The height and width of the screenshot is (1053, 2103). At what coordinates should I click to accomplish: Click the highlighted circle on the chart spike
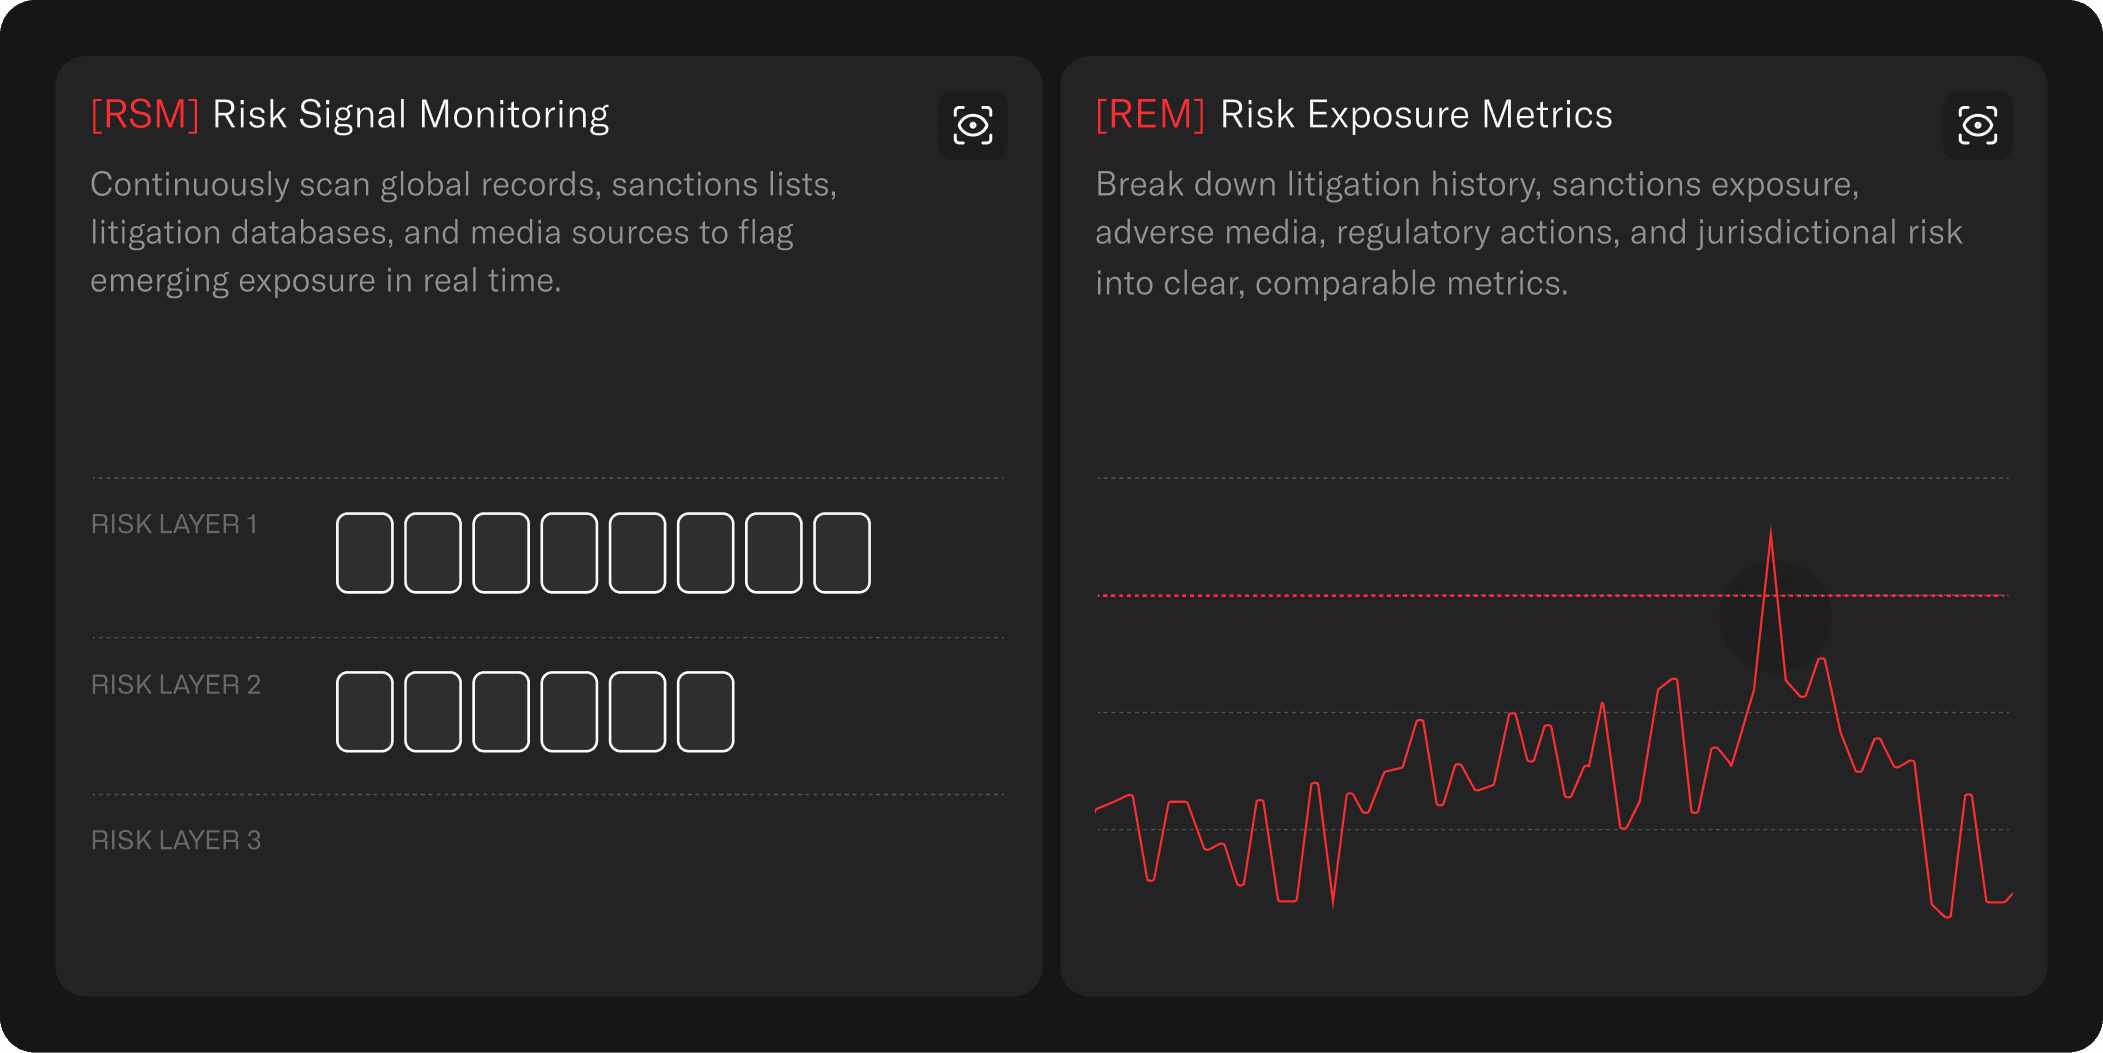coord(1775,617)
